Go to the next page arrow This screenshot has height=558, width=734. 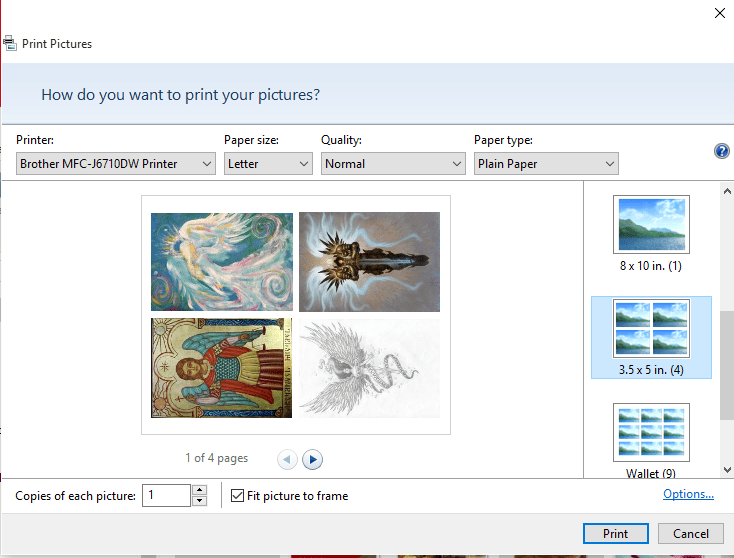312,459
